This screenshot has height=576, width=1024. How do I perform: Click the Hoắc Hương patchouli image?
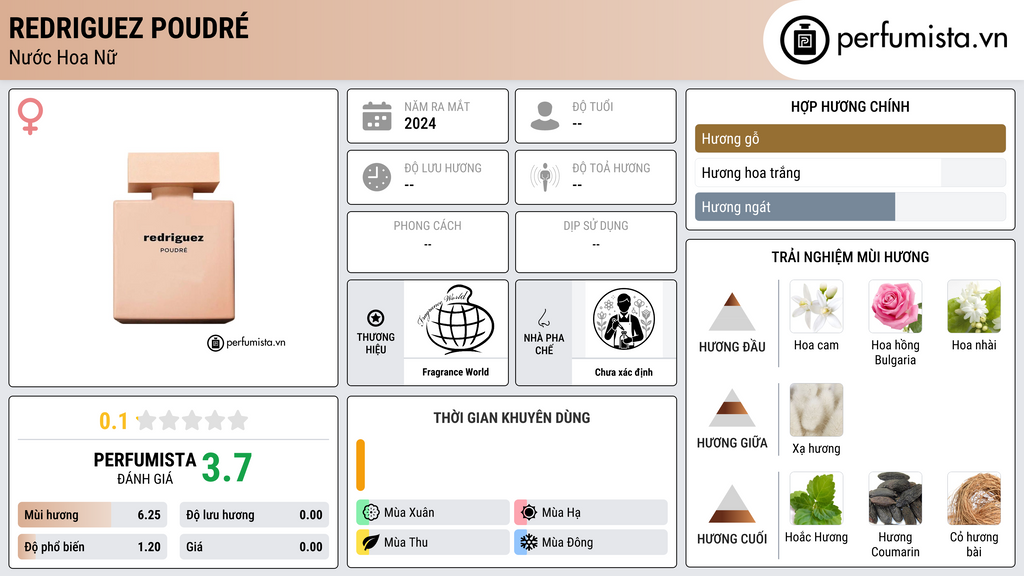tap(816, 498)
